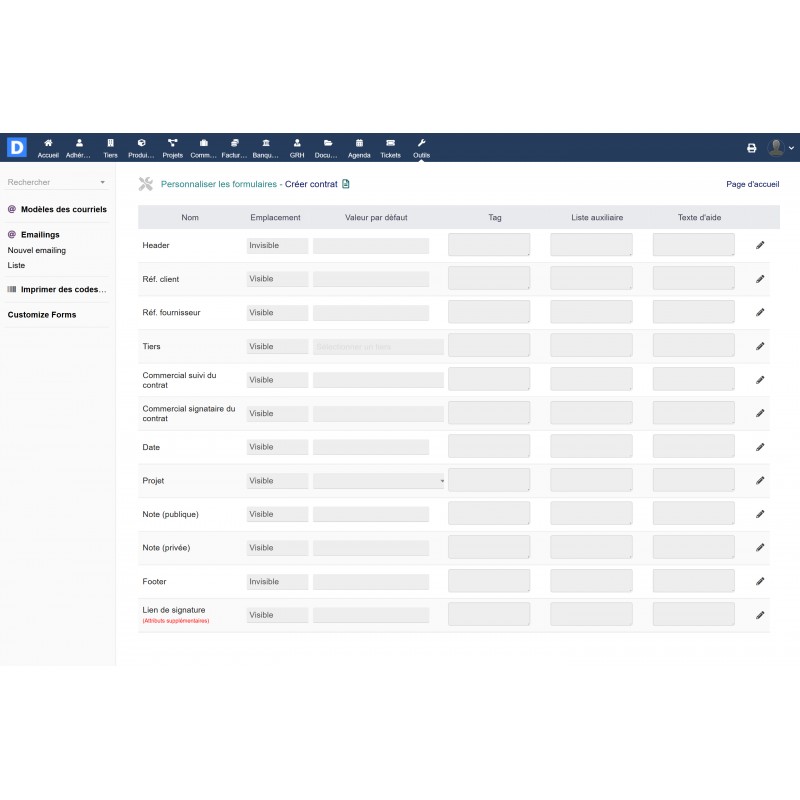Open the Accueil menu
The height and width of the screenshot is (800, 800).
coord(48,146)
